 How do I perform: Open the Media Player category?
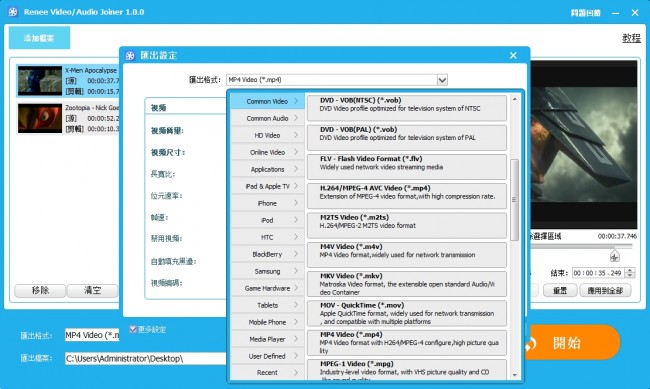(267, 339)
